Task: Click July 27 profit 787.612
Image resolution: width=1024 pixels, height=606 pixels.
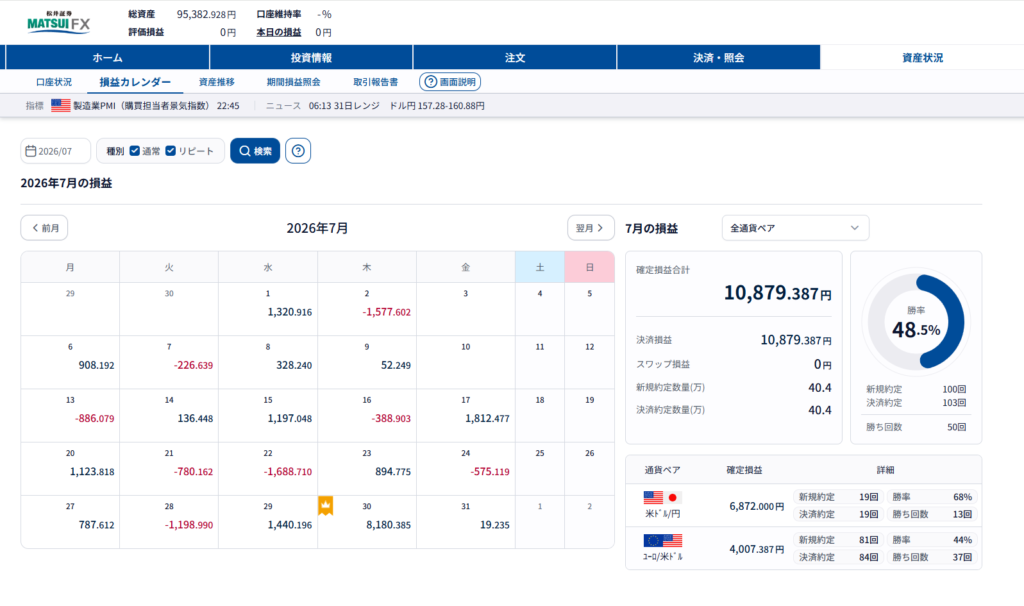Action: [x=96, y=525]
